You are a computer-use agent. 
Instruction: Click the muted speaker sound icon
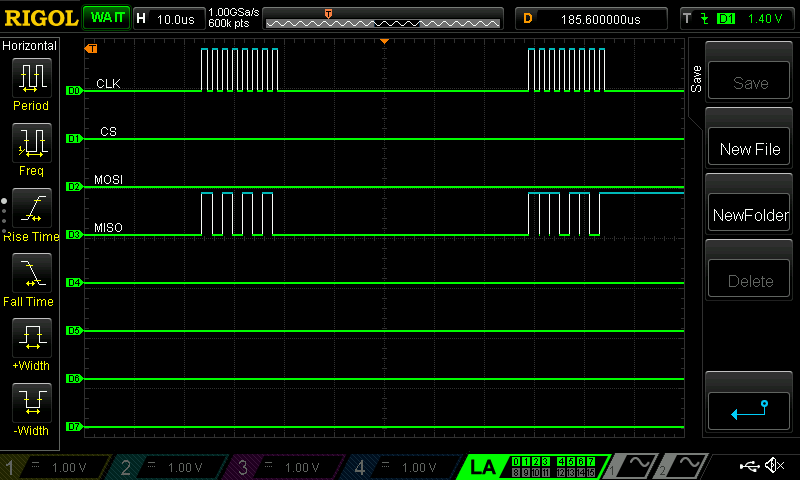tap(774, 465)
